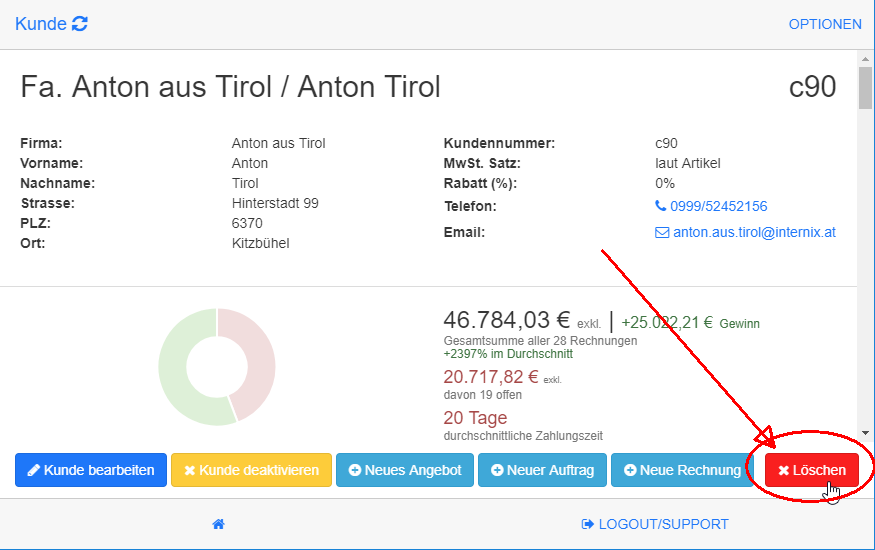Viewport: 875px width, 550px height.
Task: Click the 'davon 19 offen' text
Action: click(483, 395)
